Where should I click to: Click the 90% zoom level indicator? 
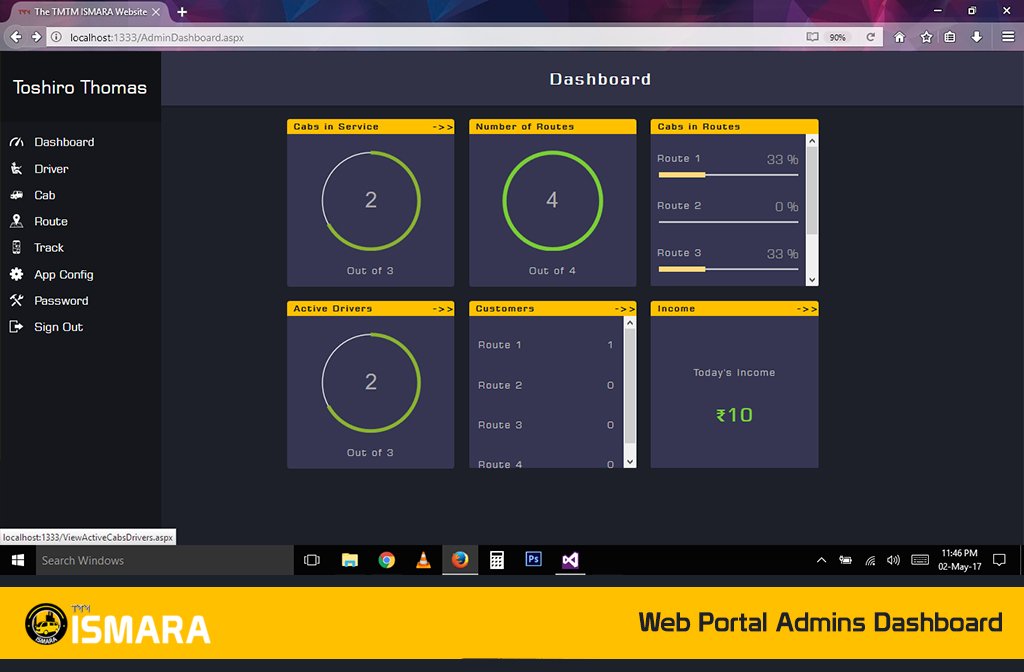pos(838,37)
